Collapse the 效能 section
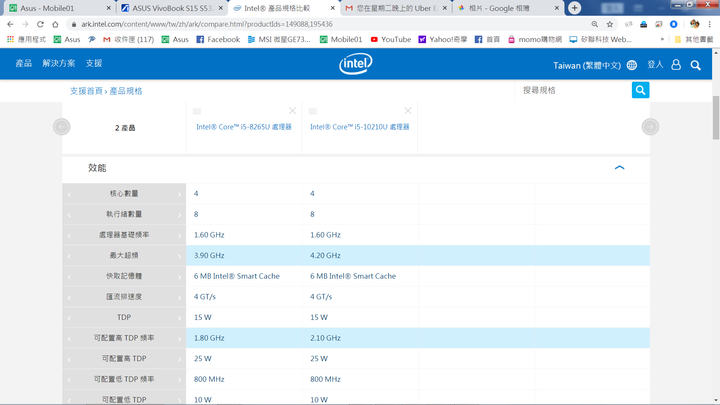Screen dimensions: 720x405 (619, 168)
